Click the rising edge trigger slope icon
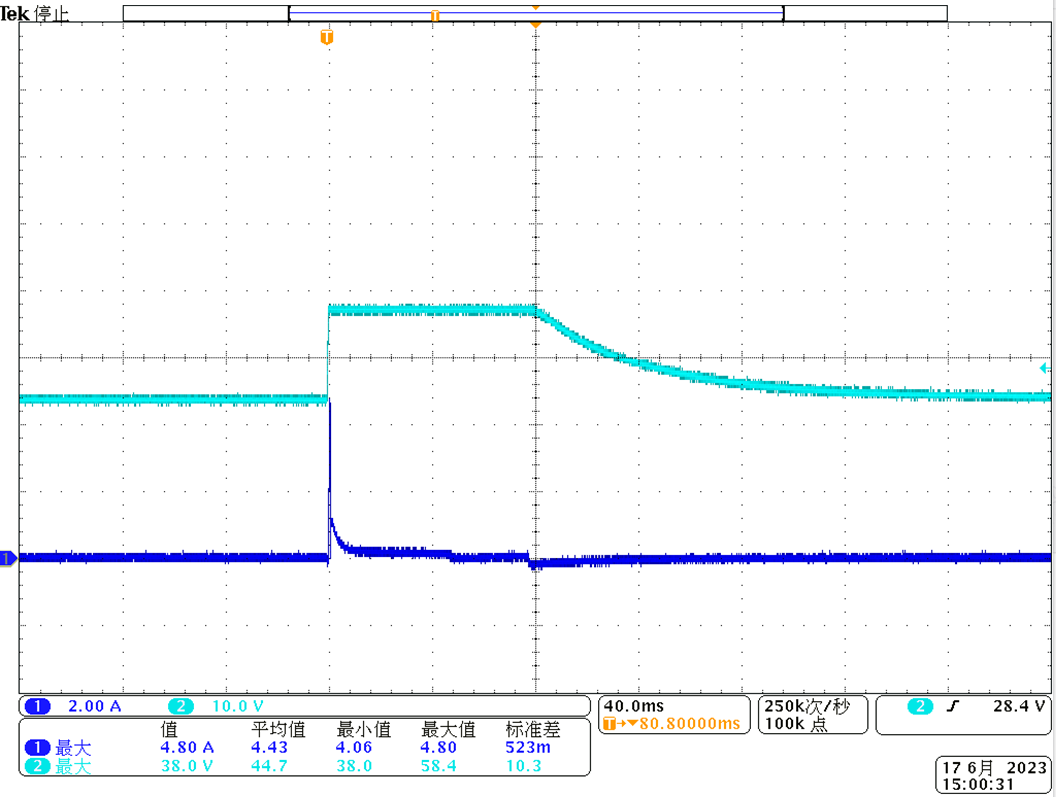Viewport: 1056px width, 797px height. (x=953, y=707)
